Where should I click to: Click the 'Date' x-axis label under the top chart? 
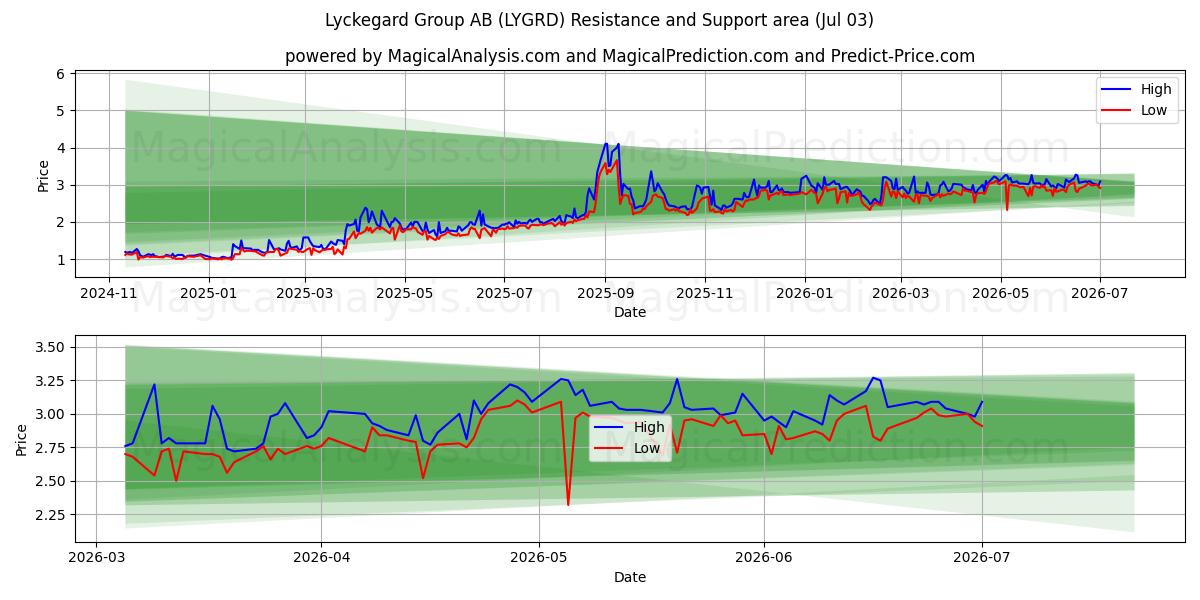point(630,312)
